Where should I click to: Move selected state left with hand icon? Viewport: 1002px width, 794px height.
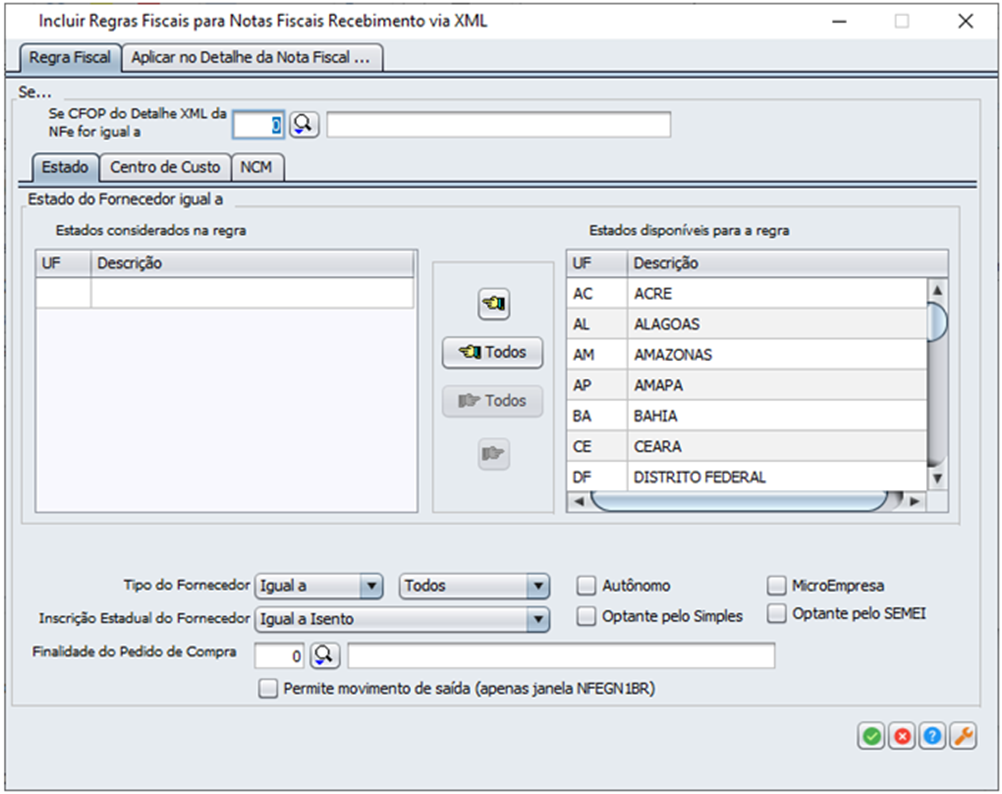point(493,305)
